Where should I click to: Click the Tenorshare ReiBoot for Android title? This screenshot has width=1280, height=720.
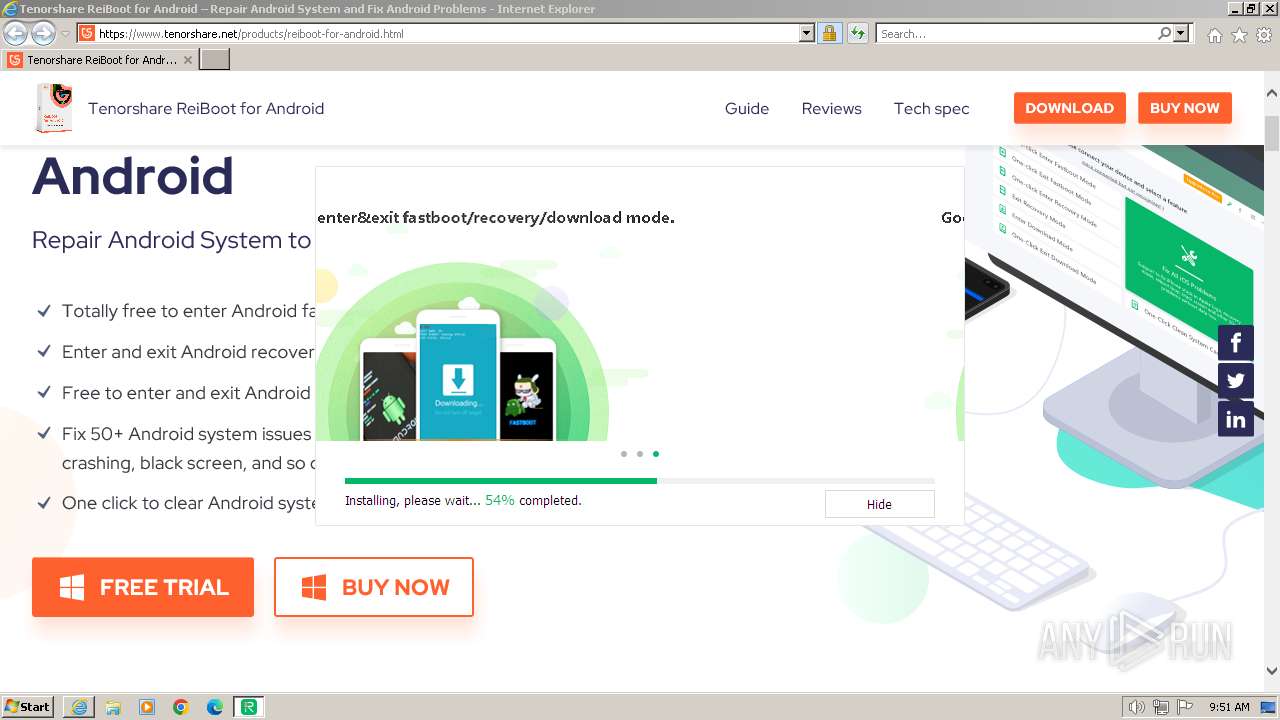[x=206, y=108]
